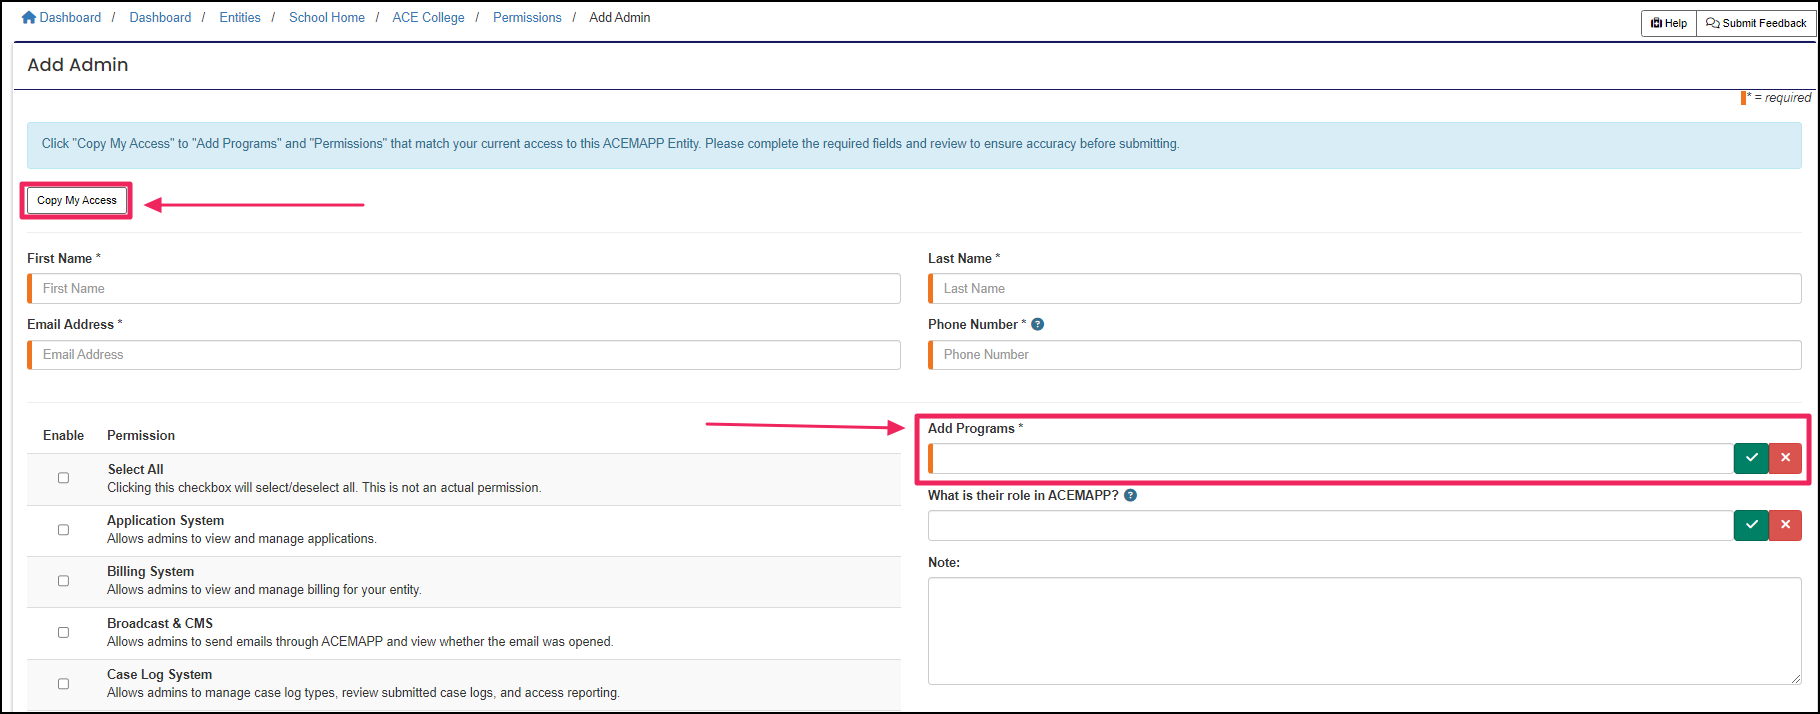Open the Add Programs selection field

[x=1331, y=458]
